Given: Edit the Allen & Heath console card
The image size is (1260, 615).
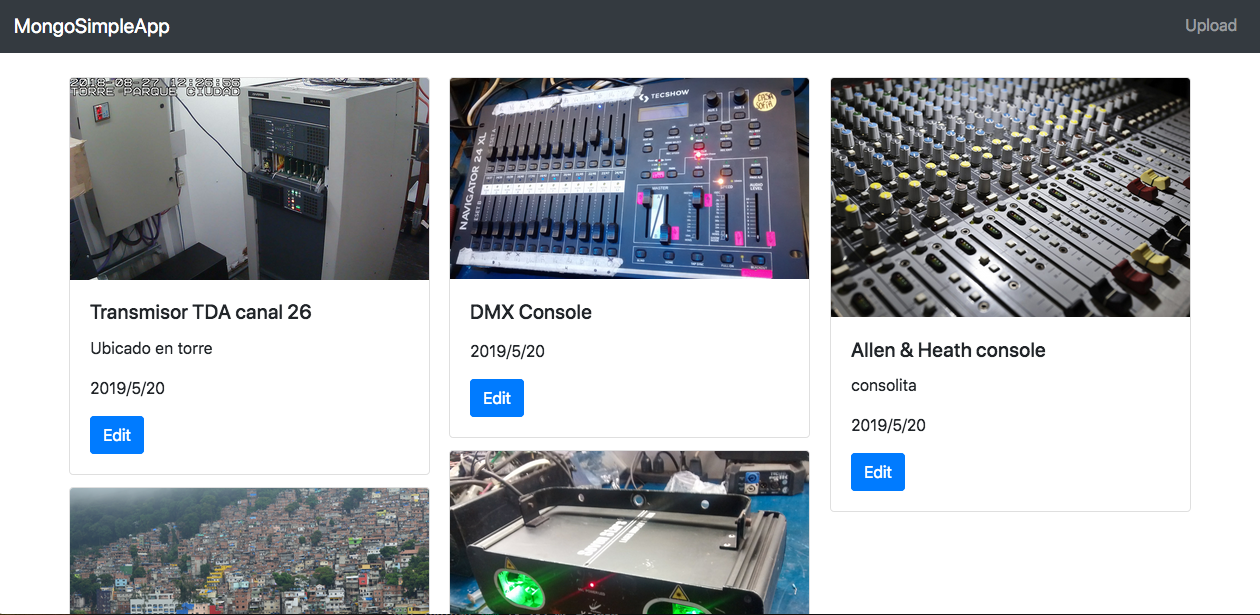Looking at the screenshot, I should pyautogui.click(x=877, y=472).
